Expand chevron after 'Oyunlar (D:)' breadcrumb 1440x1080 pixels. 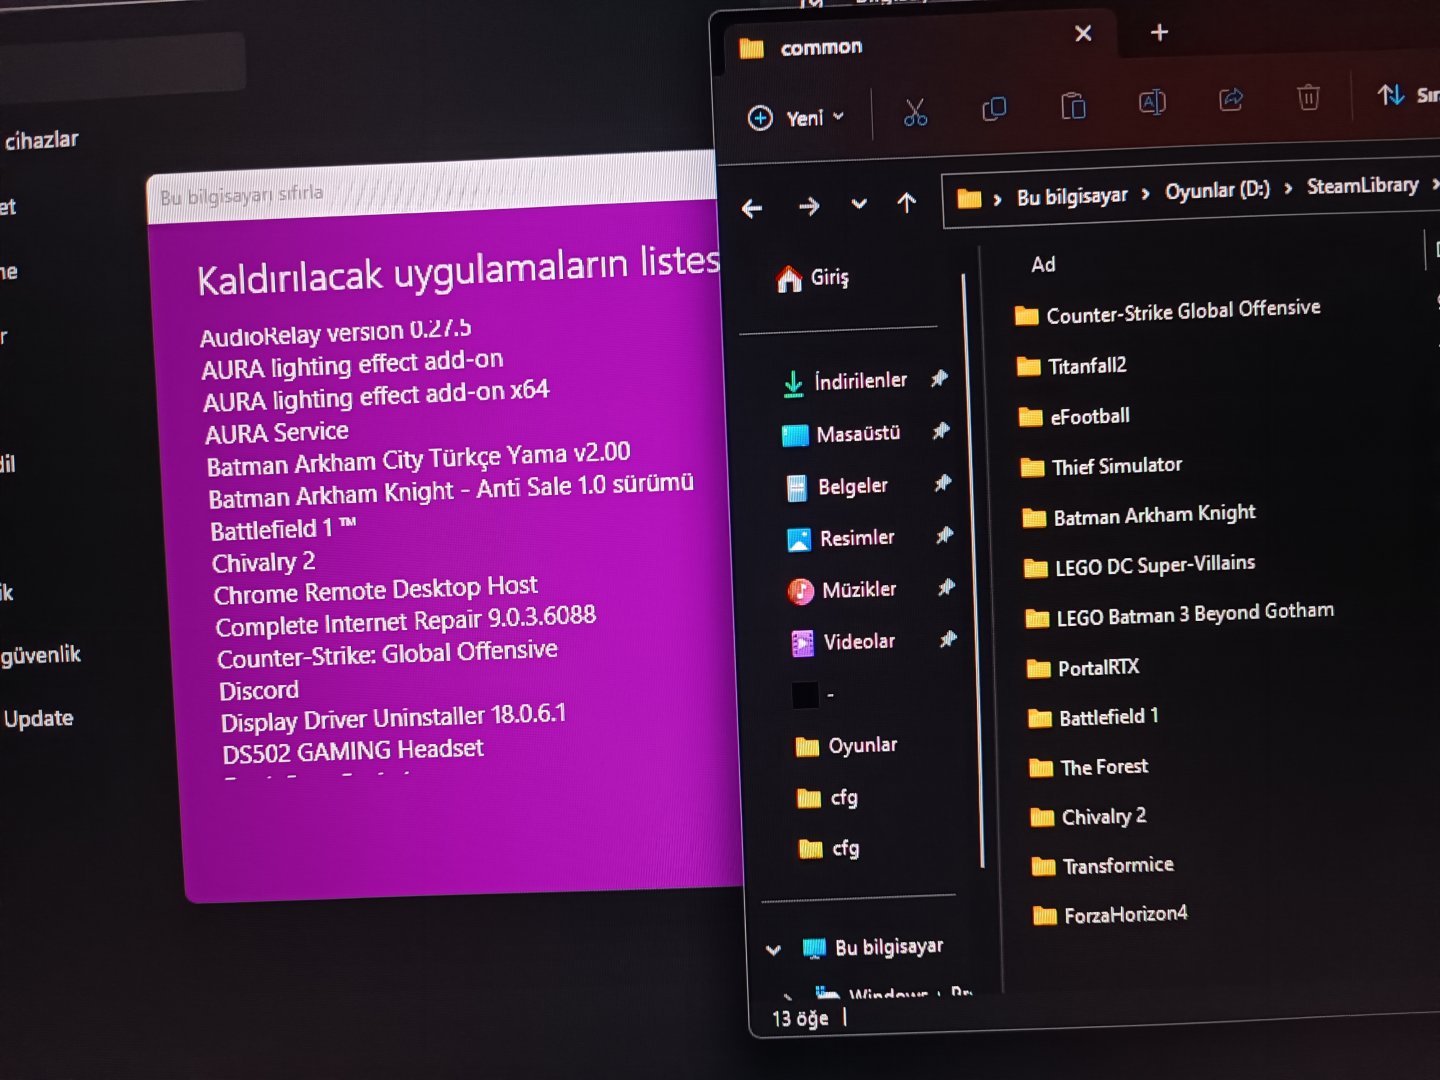[1288, 188]
